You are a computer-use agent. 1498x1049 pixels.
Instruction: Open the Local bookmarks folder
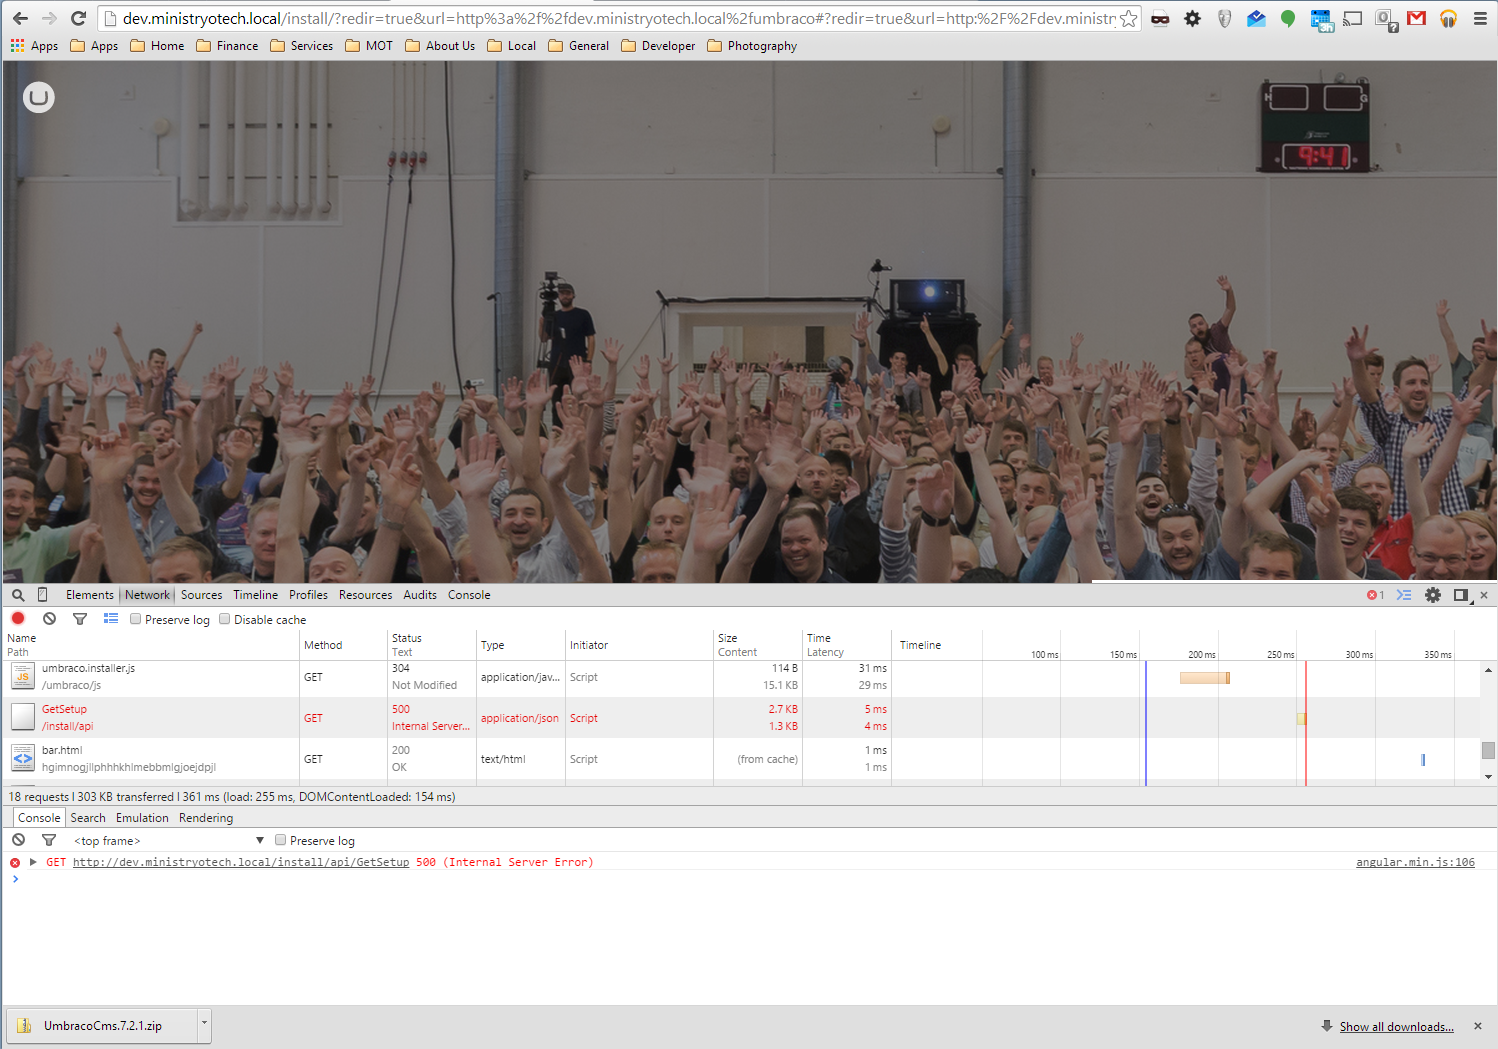click(x=511, y=46)
